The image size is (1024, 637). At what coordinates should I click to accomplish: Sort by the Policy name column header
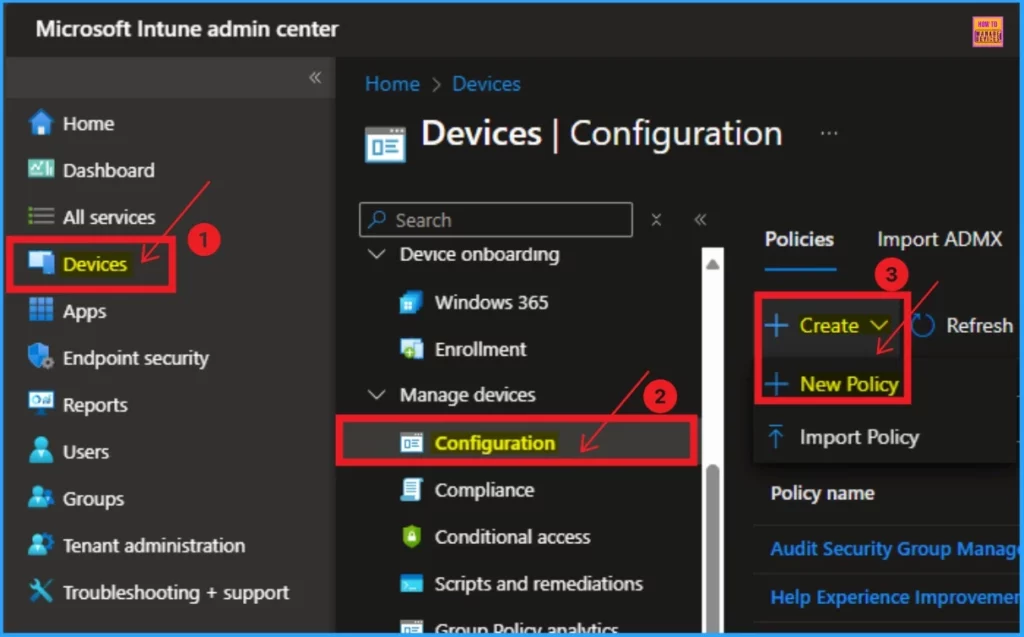(822, 493)
